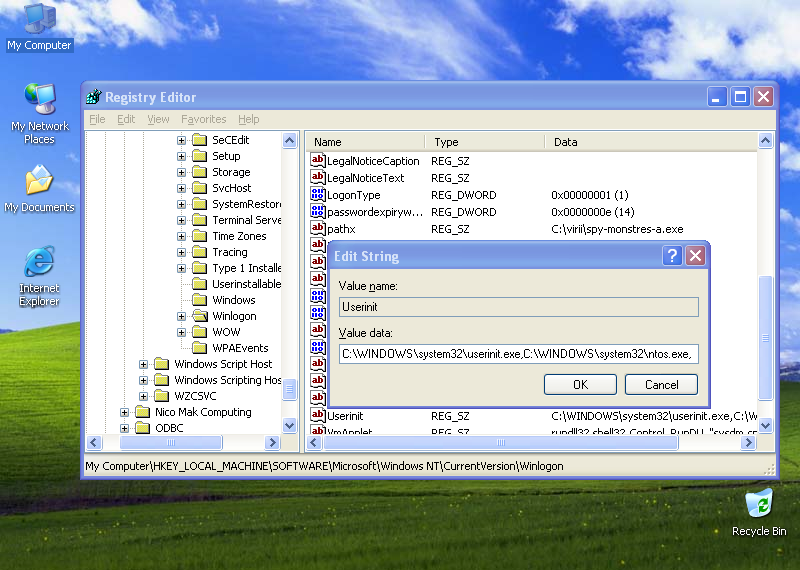Click tree pane horizontal scroll right arrow
The height and width of the screenshot is (570, 800).
(x=272, y=442)
